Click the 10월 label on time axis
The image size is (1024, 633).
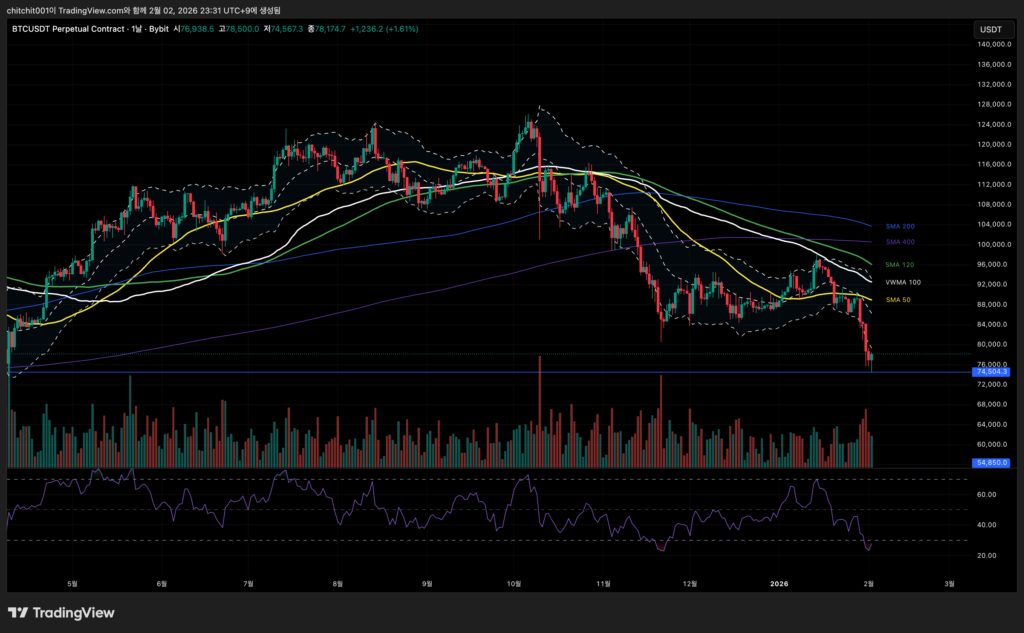tap(515, 582)
